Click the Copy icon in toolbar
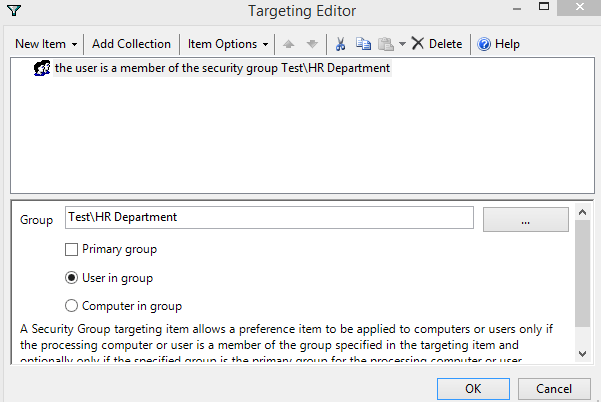 (363, 44)
